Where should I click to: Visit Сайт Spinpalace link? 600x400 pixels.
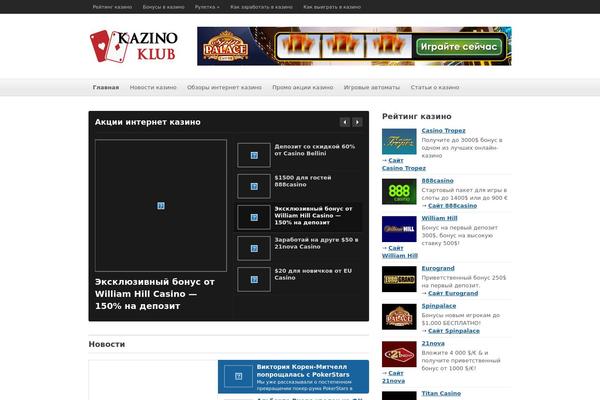454,331
